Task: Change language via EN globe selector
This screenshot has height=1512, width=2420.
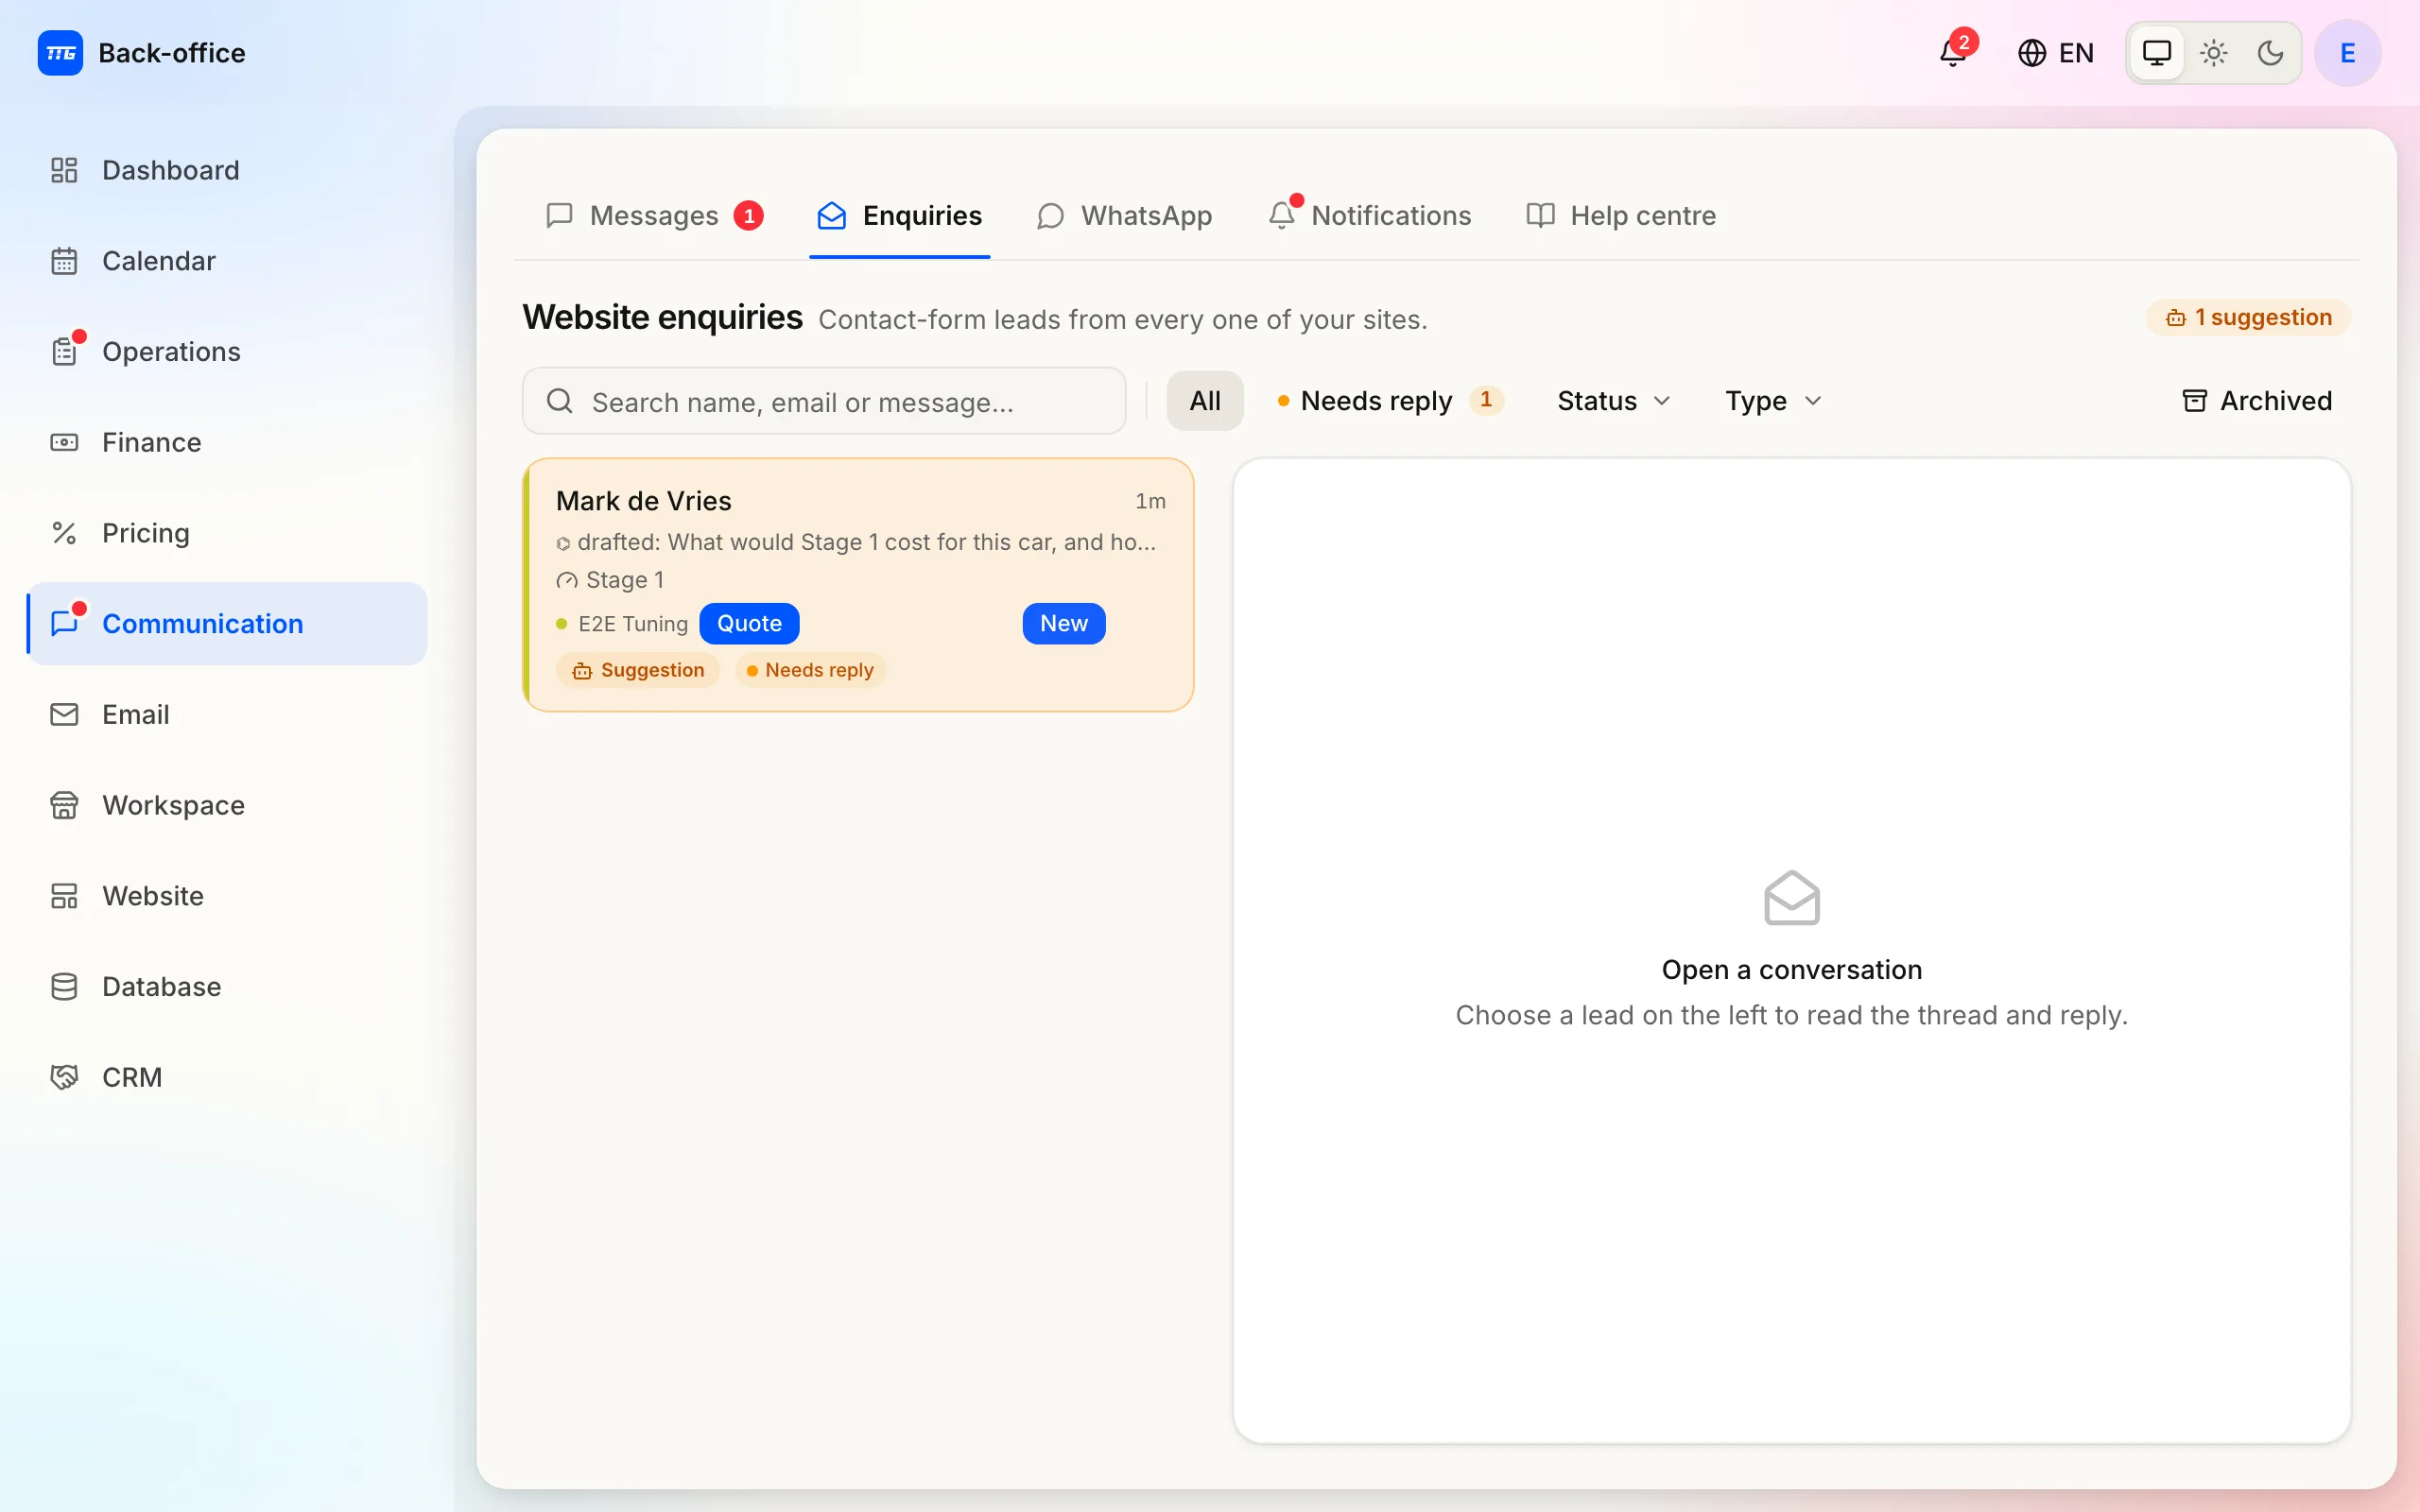Action: click(2055, 53)
